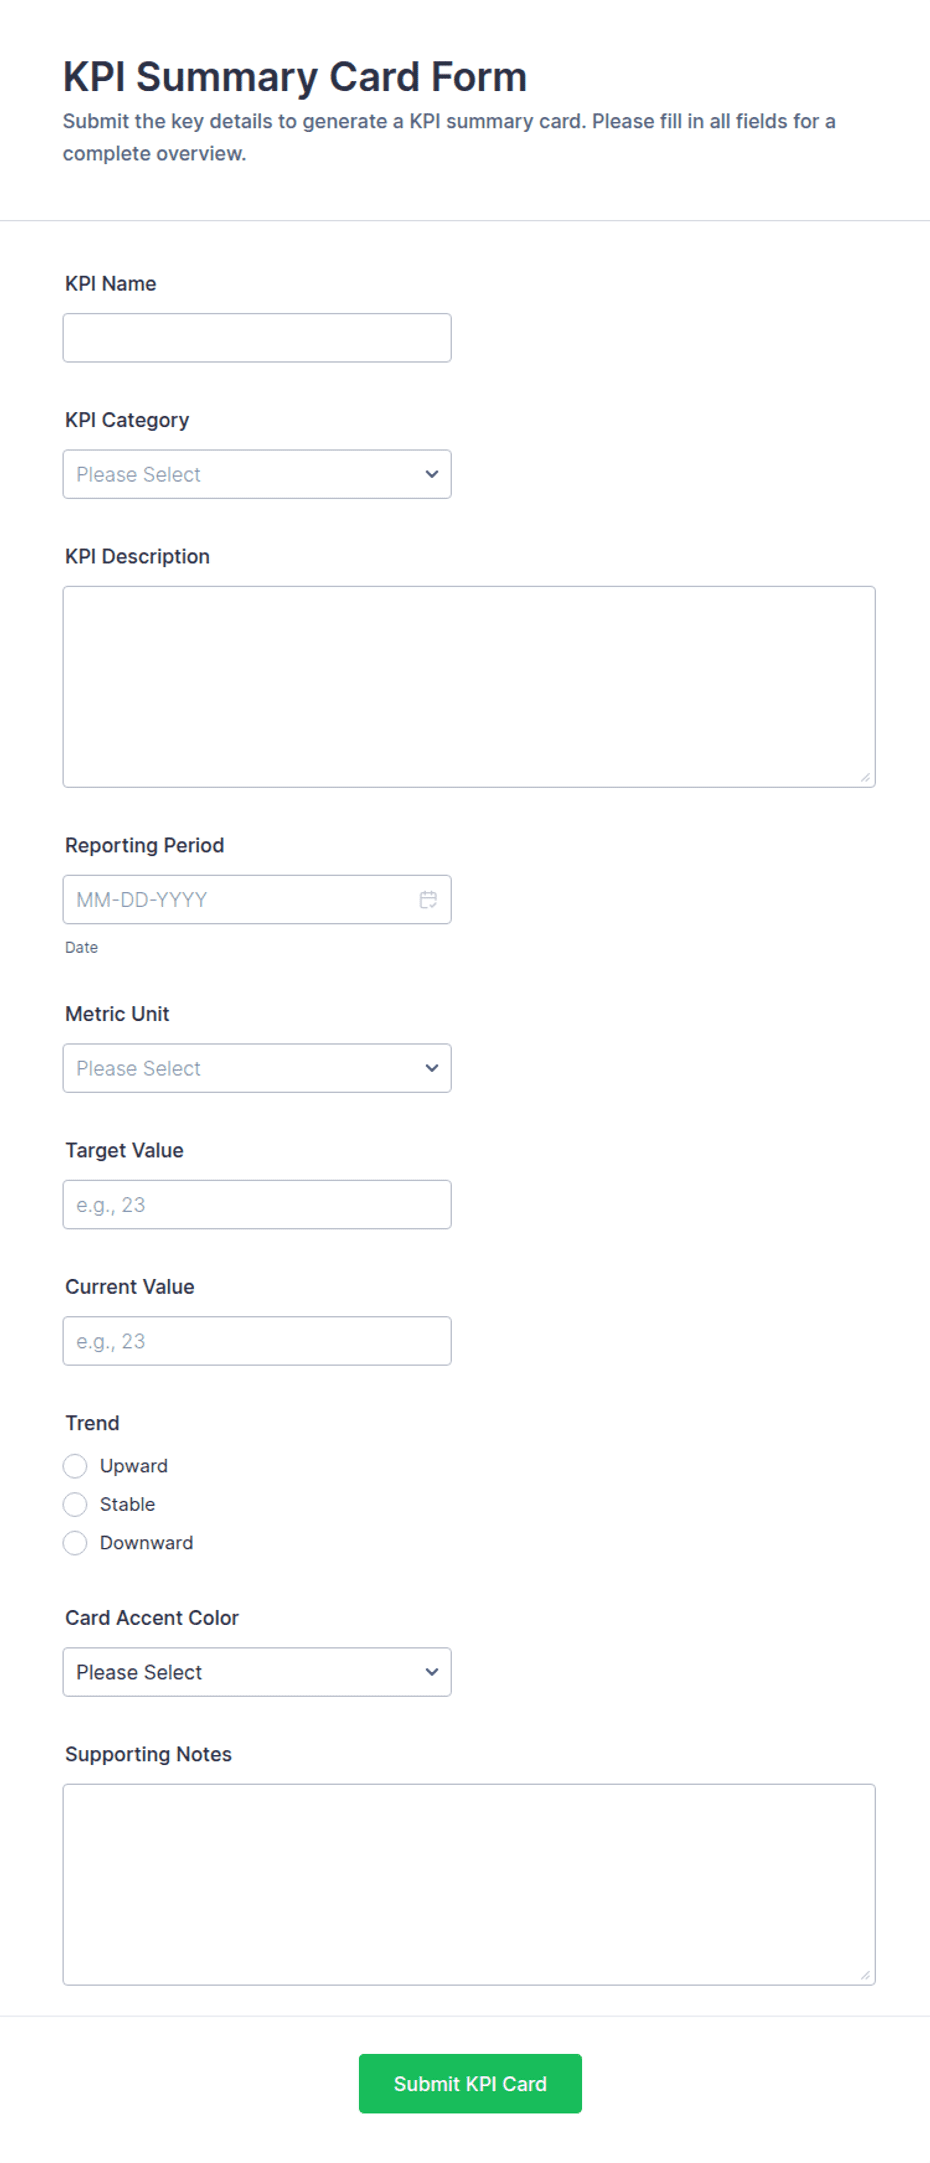Open the KPI Category select box

point(257,474)
